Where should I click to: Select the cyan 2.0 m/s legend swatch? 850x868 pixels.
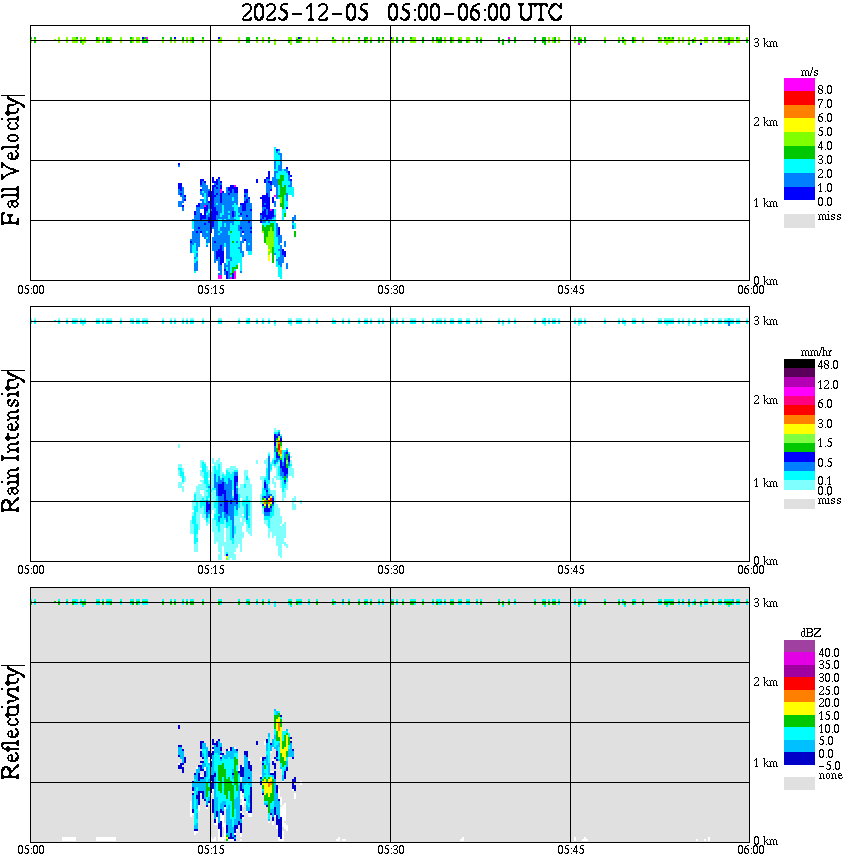coord(799,167)
